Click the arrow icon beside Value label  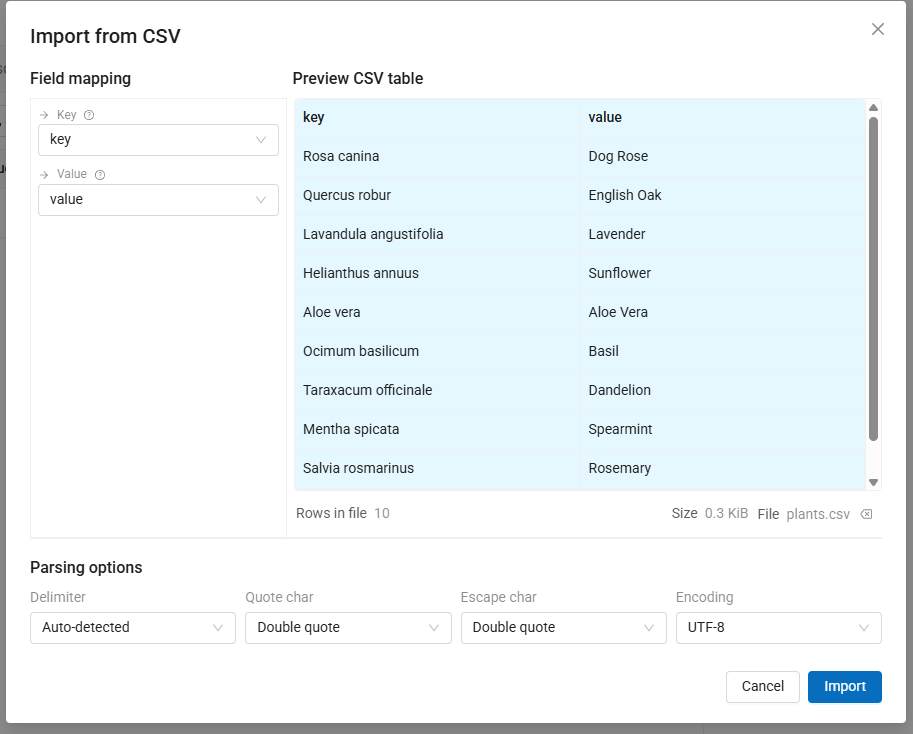tap(44, 175)
